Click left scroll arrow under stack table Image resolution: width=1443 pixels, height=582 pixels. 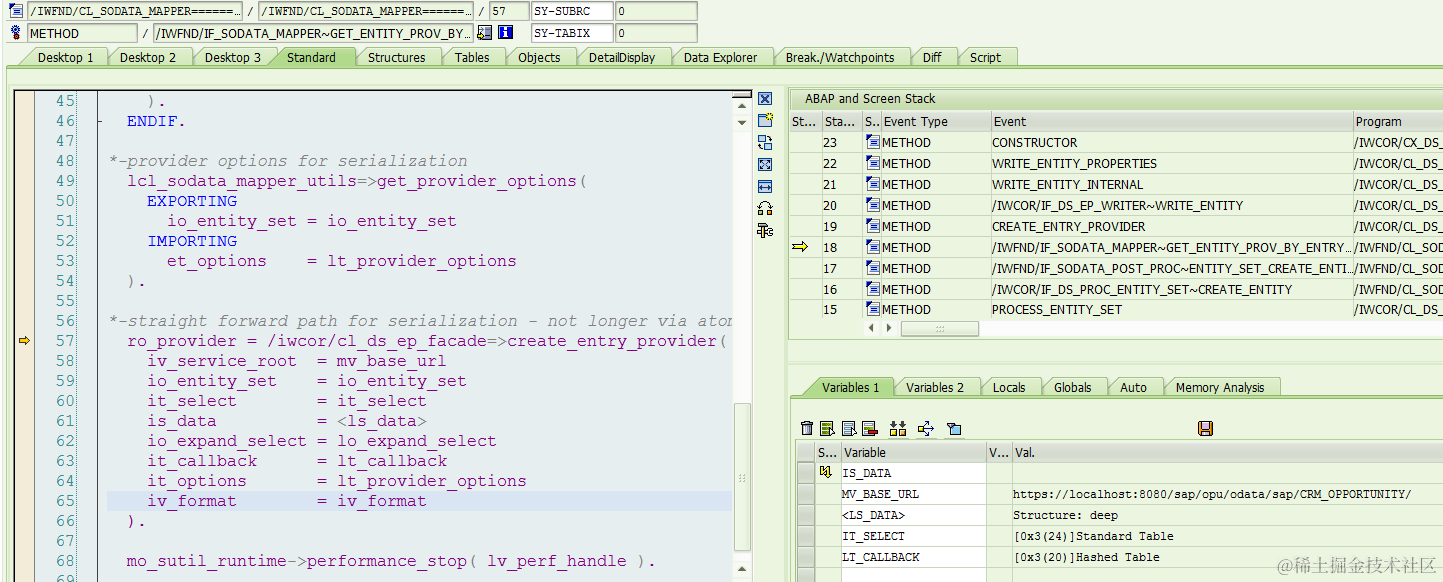(871, 328)
